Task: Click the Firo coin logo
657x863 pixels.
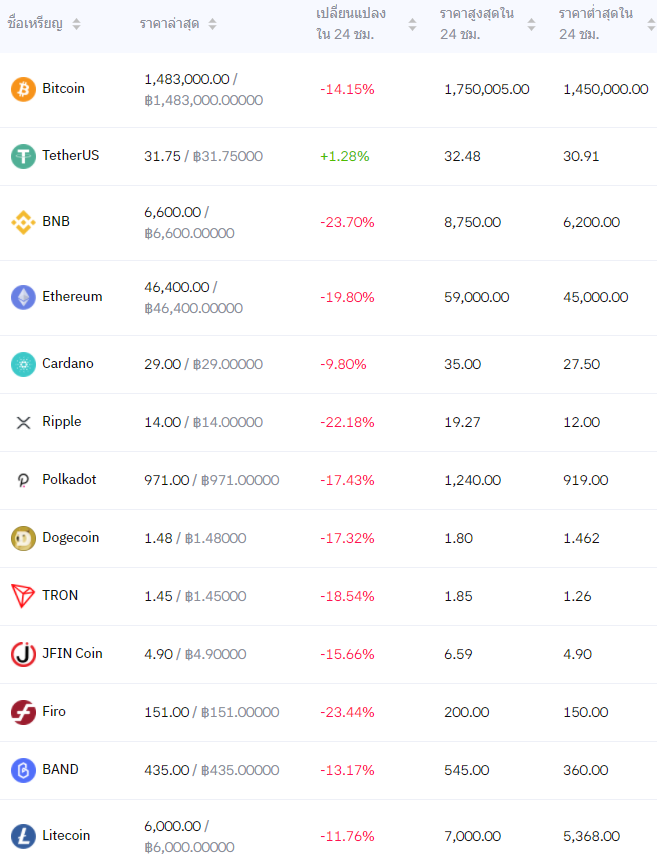Action: click(23, 712)
